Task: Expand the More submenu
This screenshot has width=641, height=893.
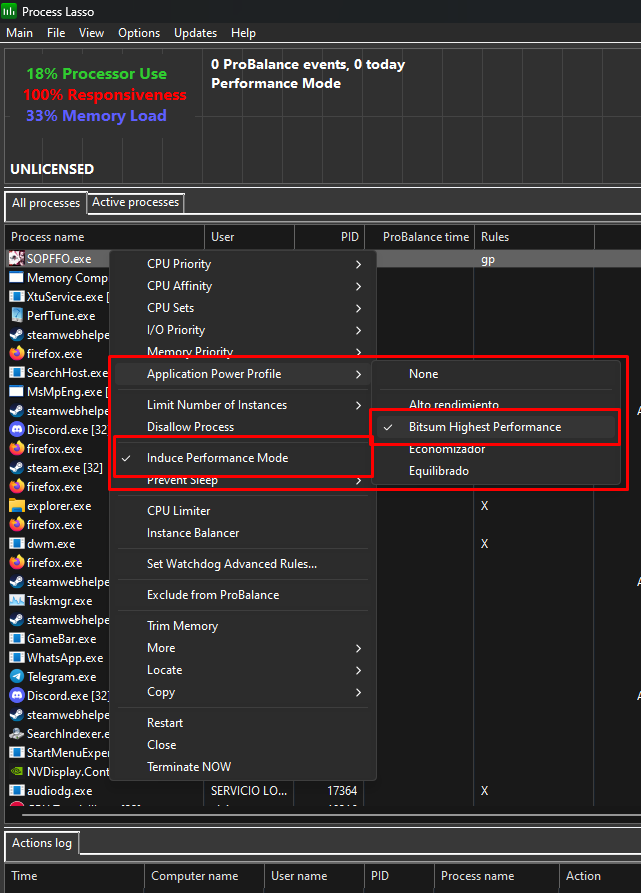Action: coord(243,648)
